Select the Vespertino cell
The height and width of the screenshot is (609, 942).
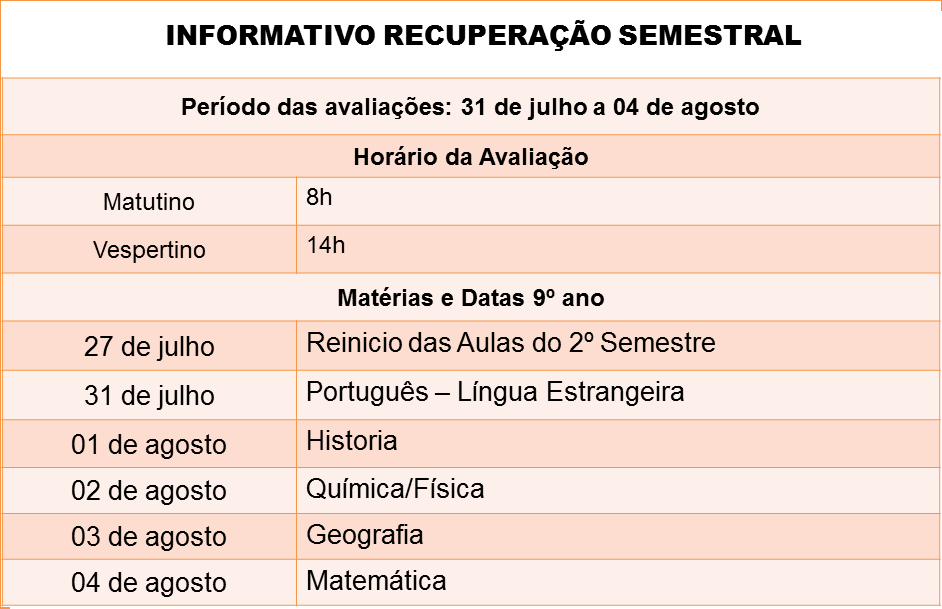tap(149, 249)
